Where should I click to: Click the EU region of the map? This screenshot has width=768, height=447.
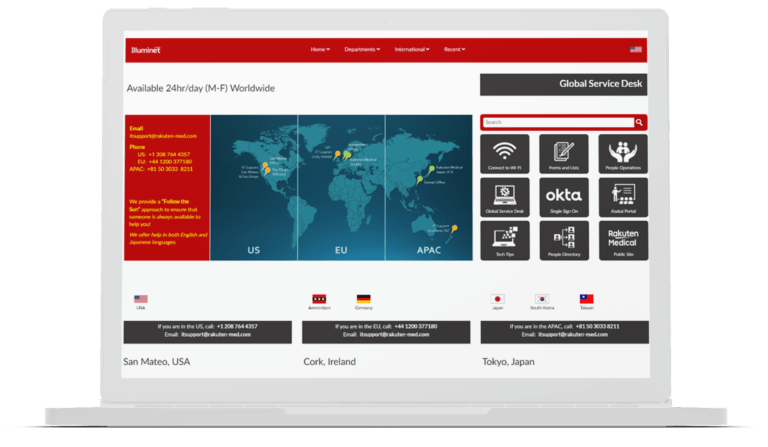coord(341,188)
